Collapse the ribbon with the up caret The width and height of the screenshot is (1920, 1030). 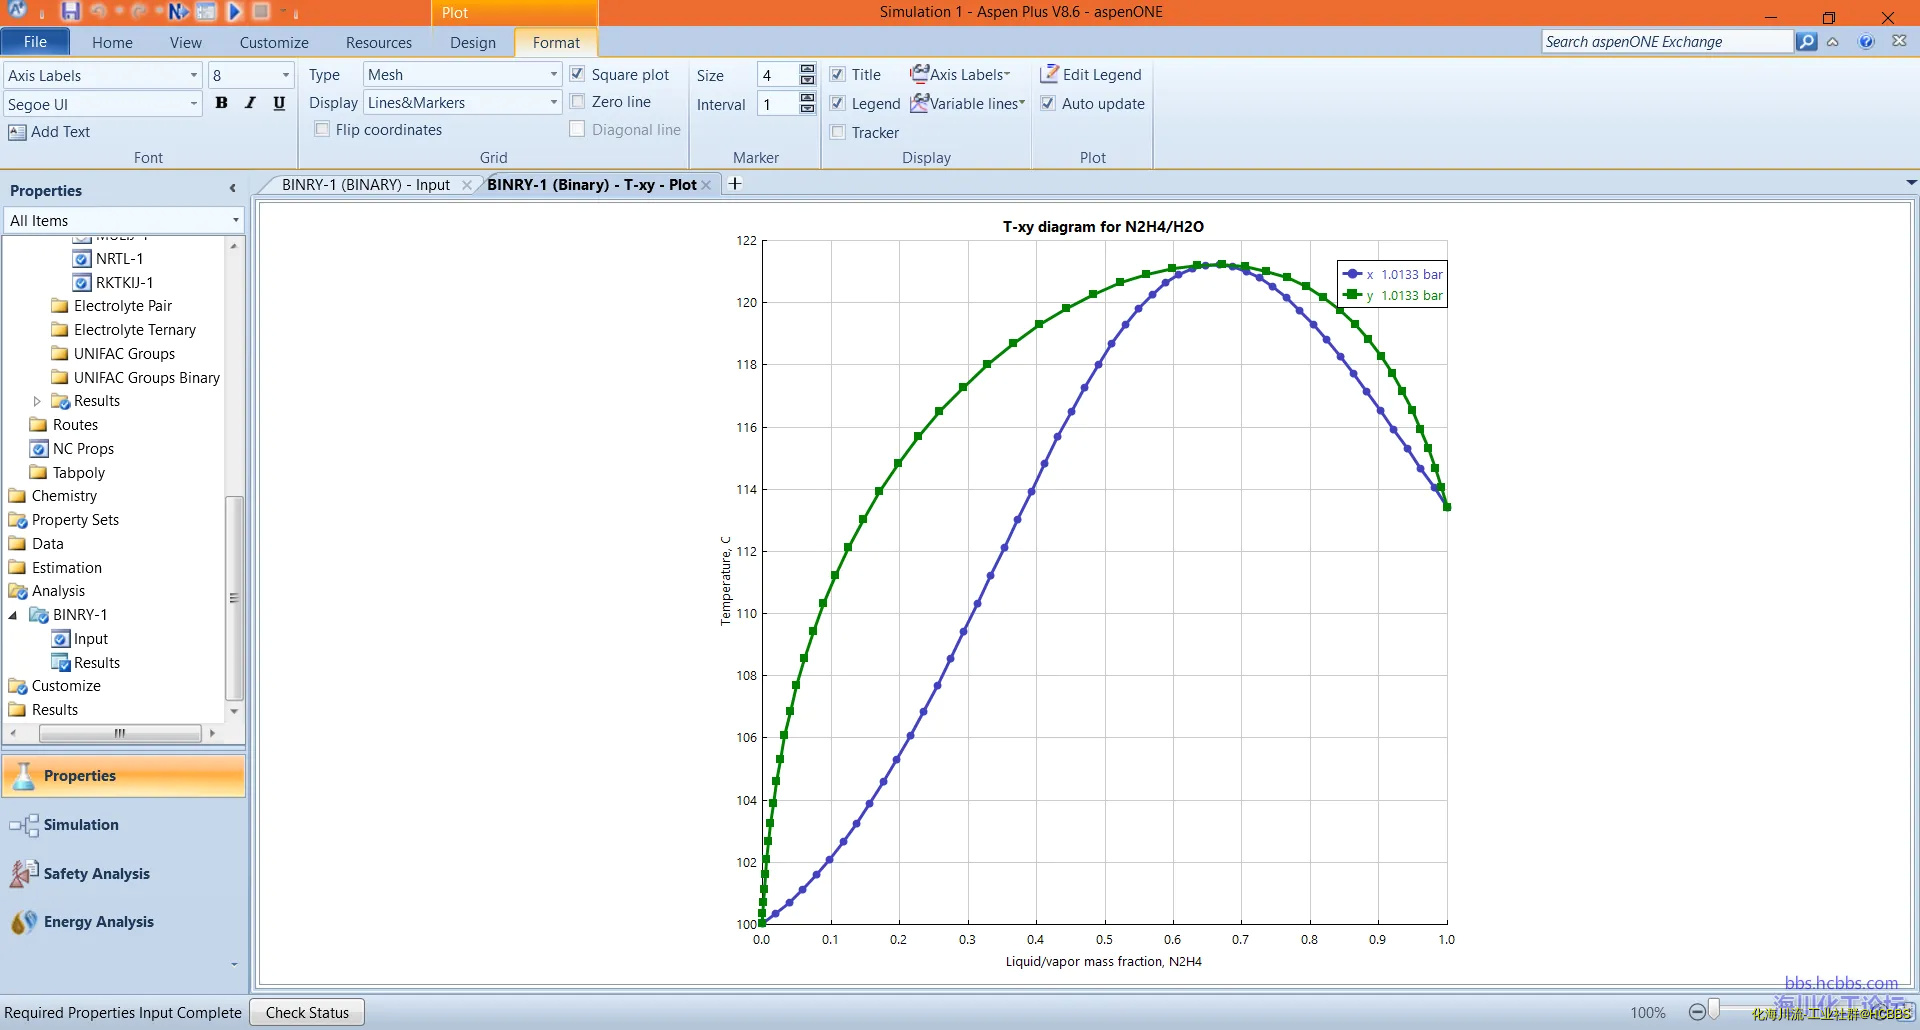(x=1833, y=42)
